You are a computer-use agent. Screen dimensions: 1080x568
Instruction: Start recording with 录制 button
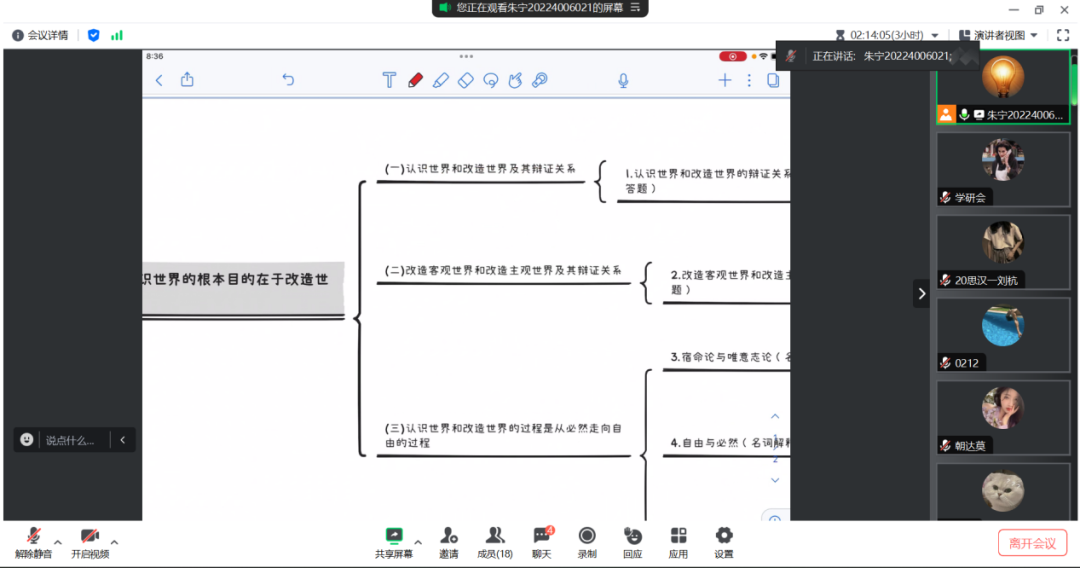(x=587, y=541)
